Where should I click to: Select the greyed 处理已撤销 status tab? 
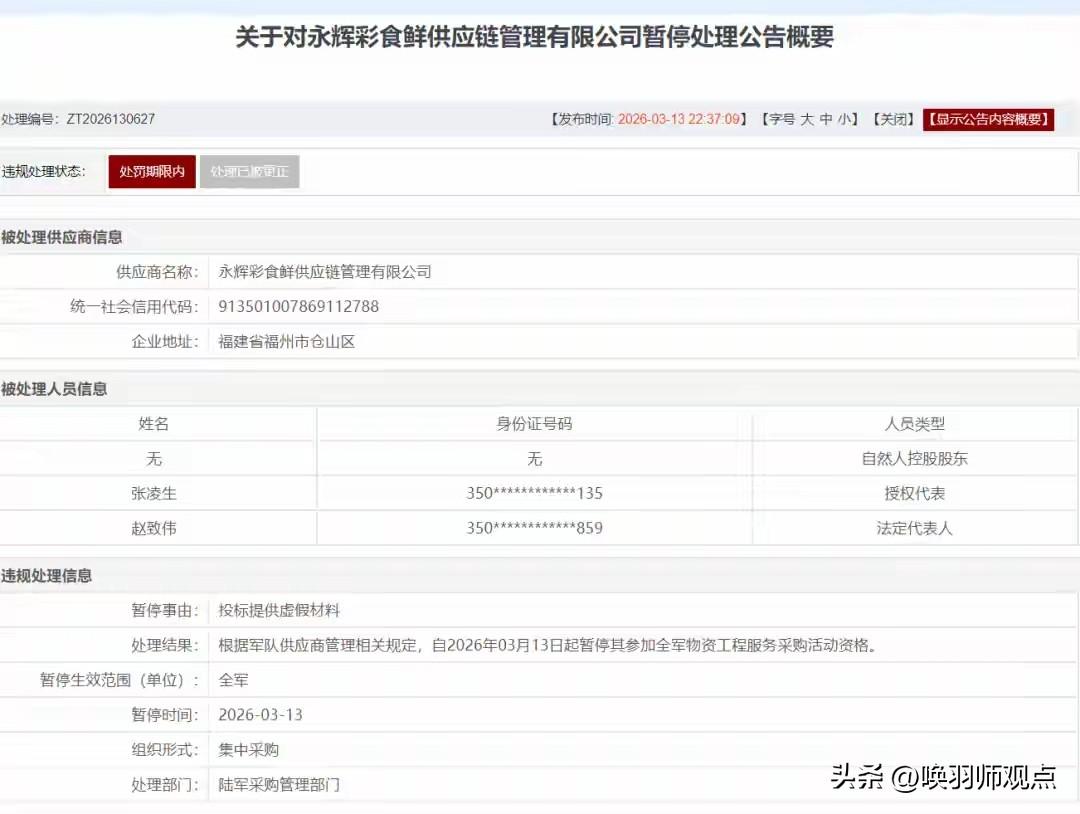pyautogui.click(x=249, y=171)
